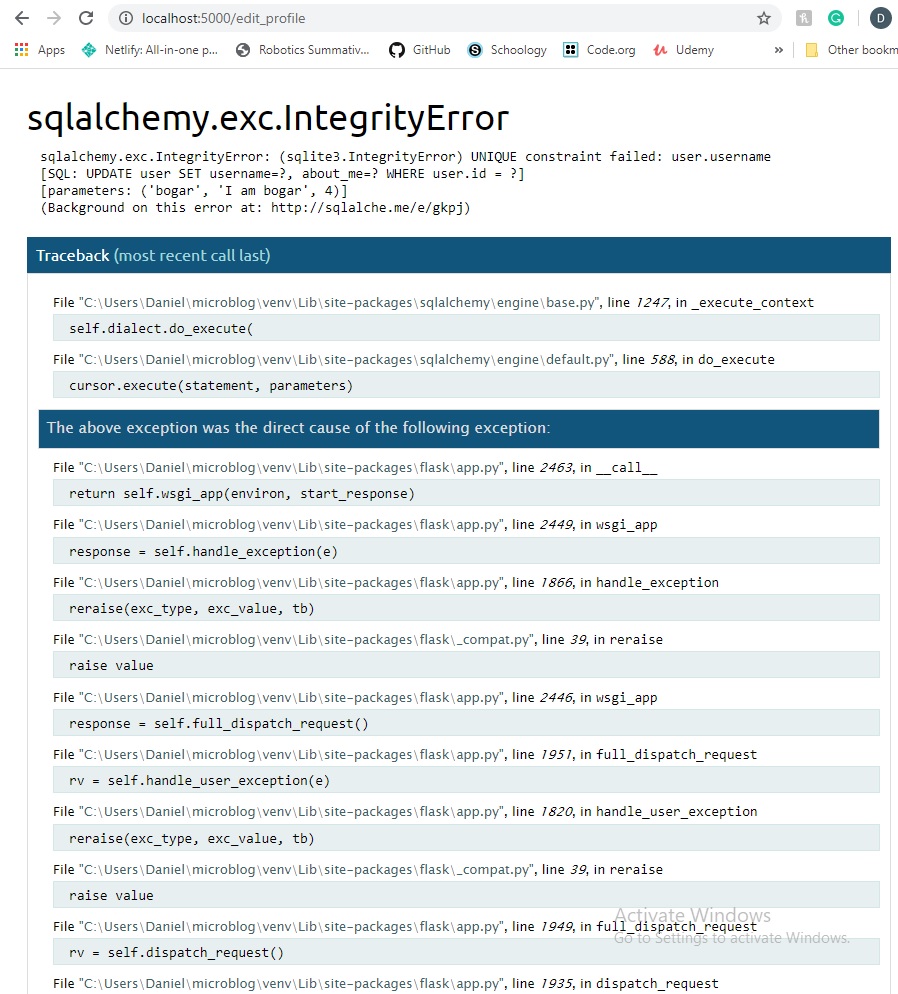Open the Robotics Summative bookmark
Viewport: 898px width, 994px height.
(x=302, y=50)
